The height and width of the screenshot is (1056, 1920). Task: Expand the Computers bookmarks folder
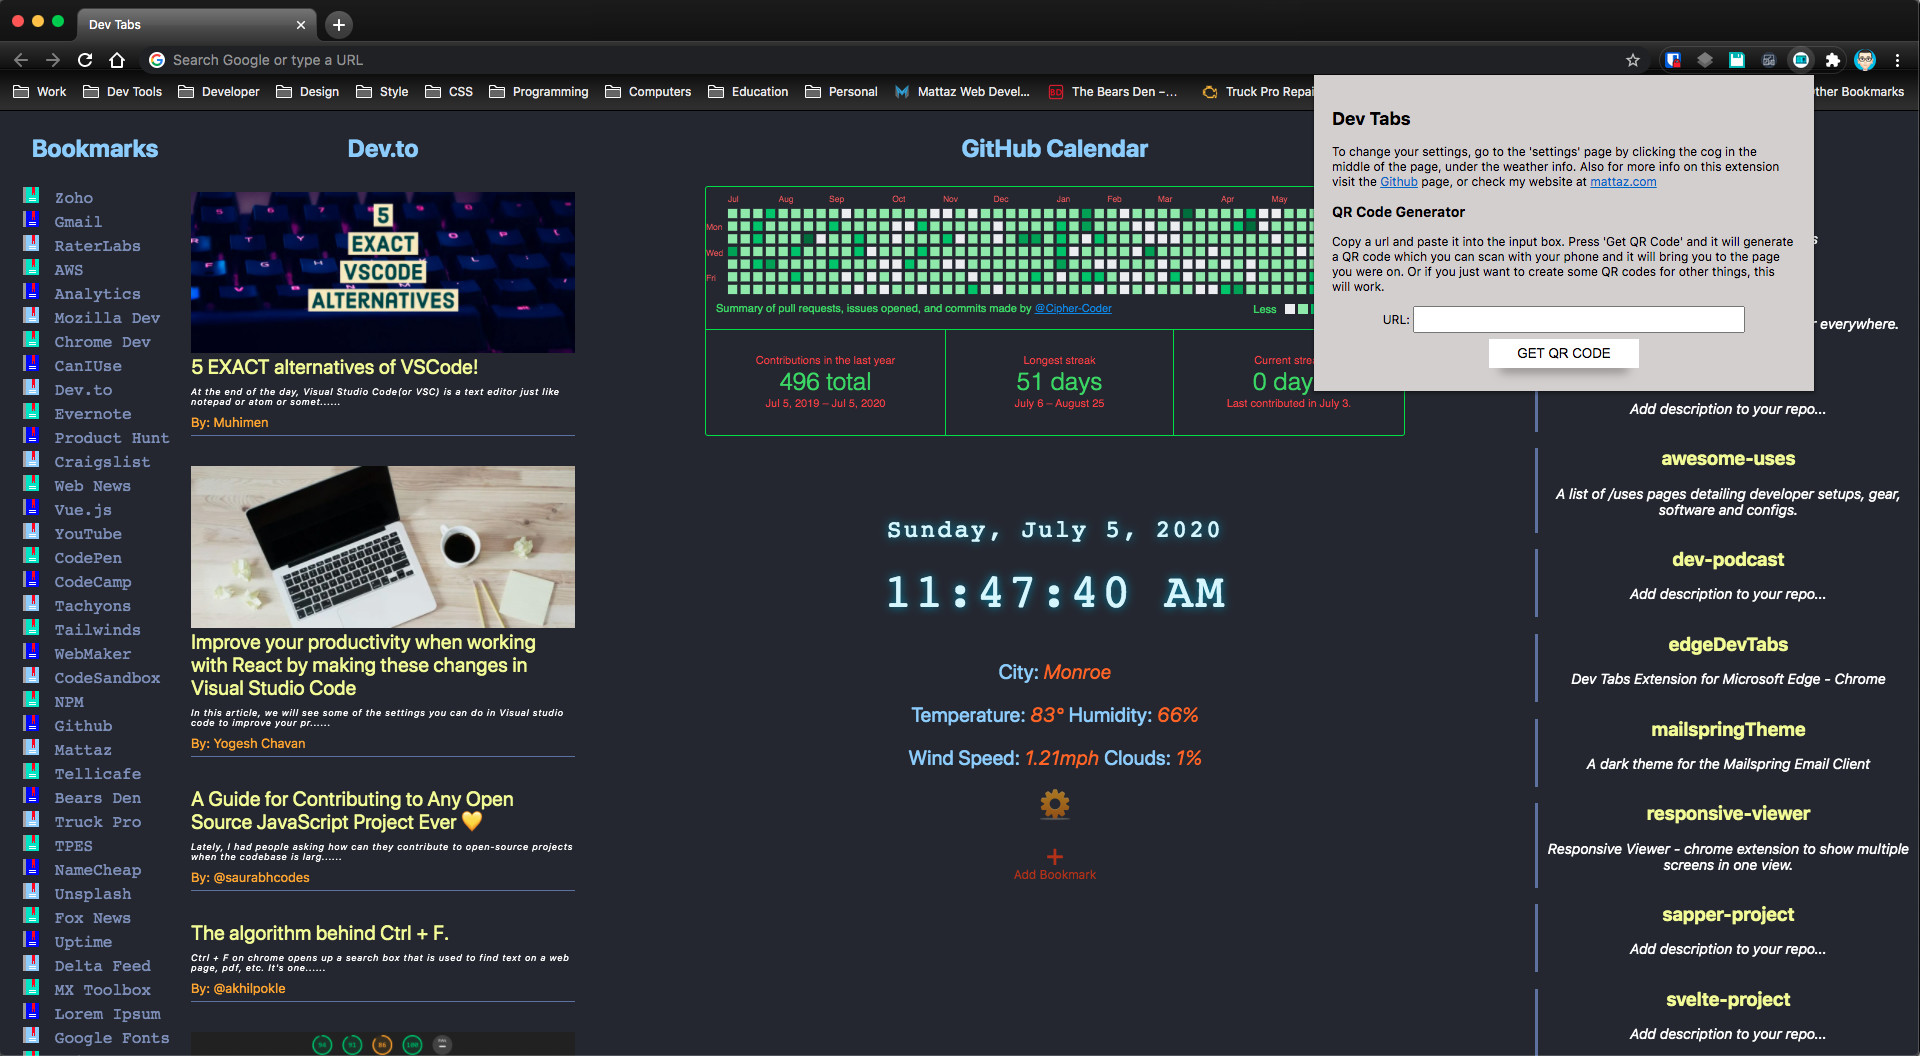coord(648,91)
